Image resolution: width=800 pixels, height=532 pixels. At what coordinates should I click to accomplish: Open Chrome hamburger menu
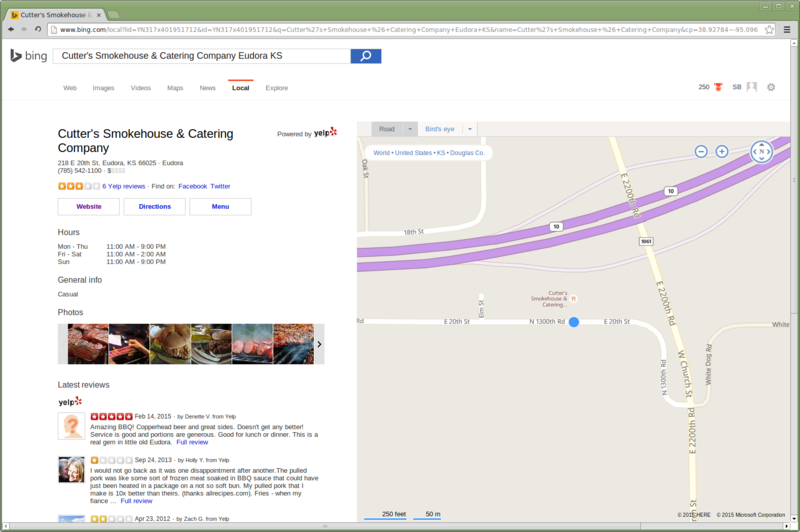coord(787,30)
